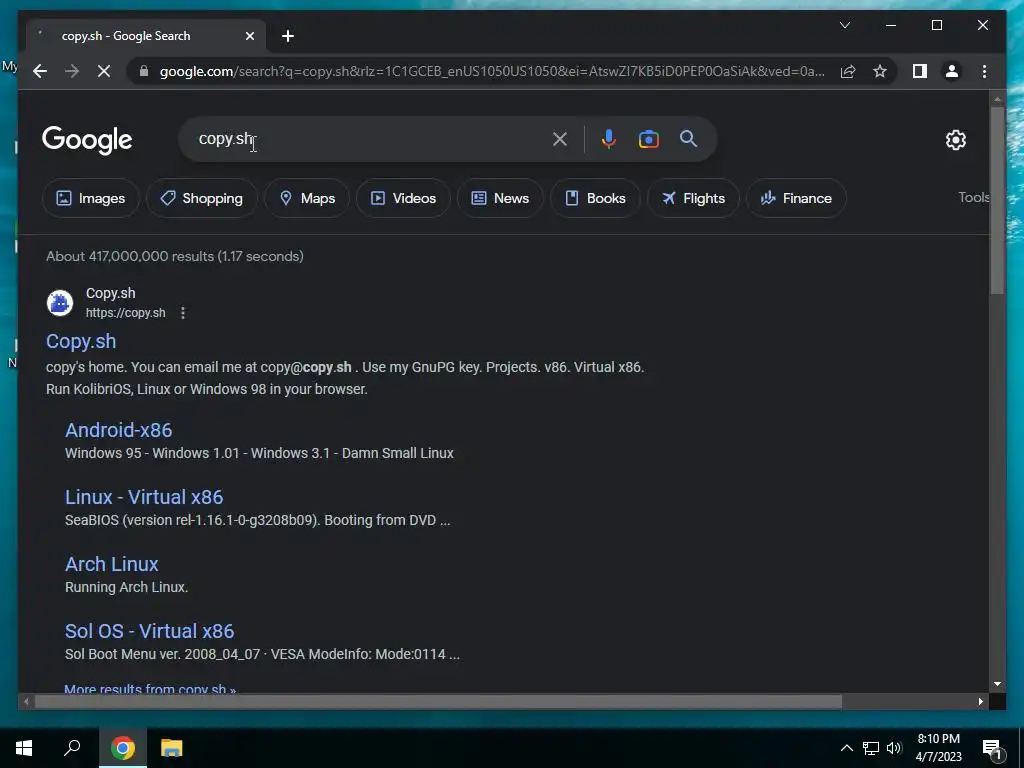Switch to News results
The height and width of the screenshot is (768, 1024).
(x=500, y=198)
